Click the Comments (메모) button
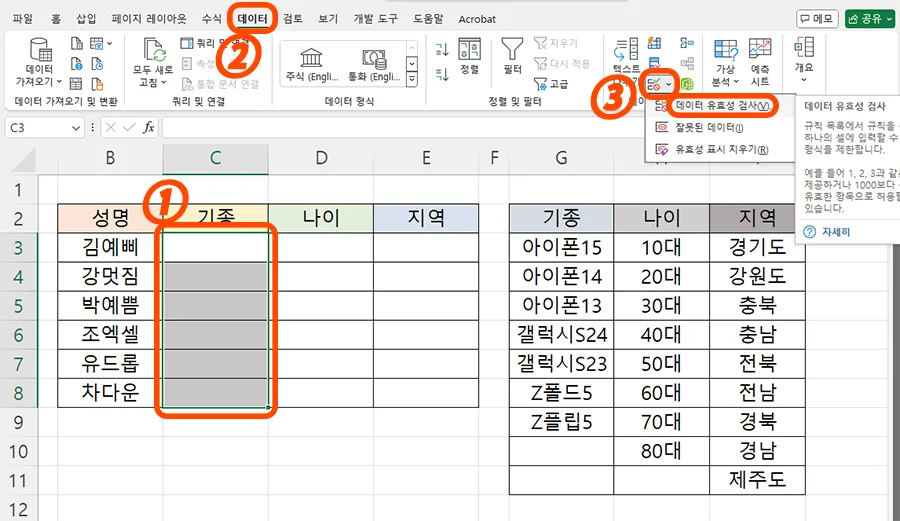Image resolution: width=900 pixels, height=521 pixels. [817, 19]
